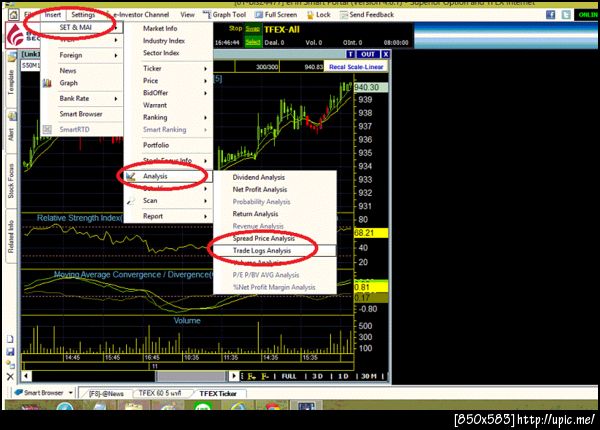Open the Graph Tool
This screenshot has height=430, width=600.
click(x=225, y=15)
